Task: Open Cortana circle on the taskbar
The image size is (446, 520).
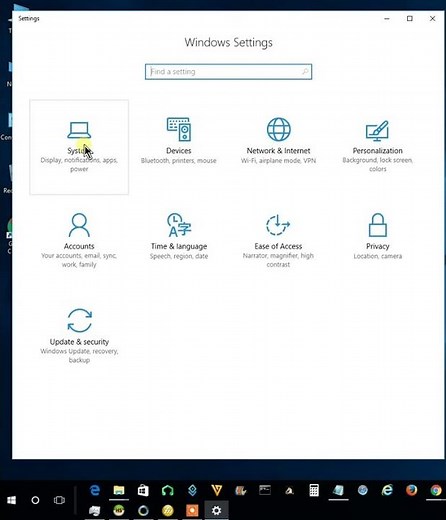Action: [x=35, y=500]
